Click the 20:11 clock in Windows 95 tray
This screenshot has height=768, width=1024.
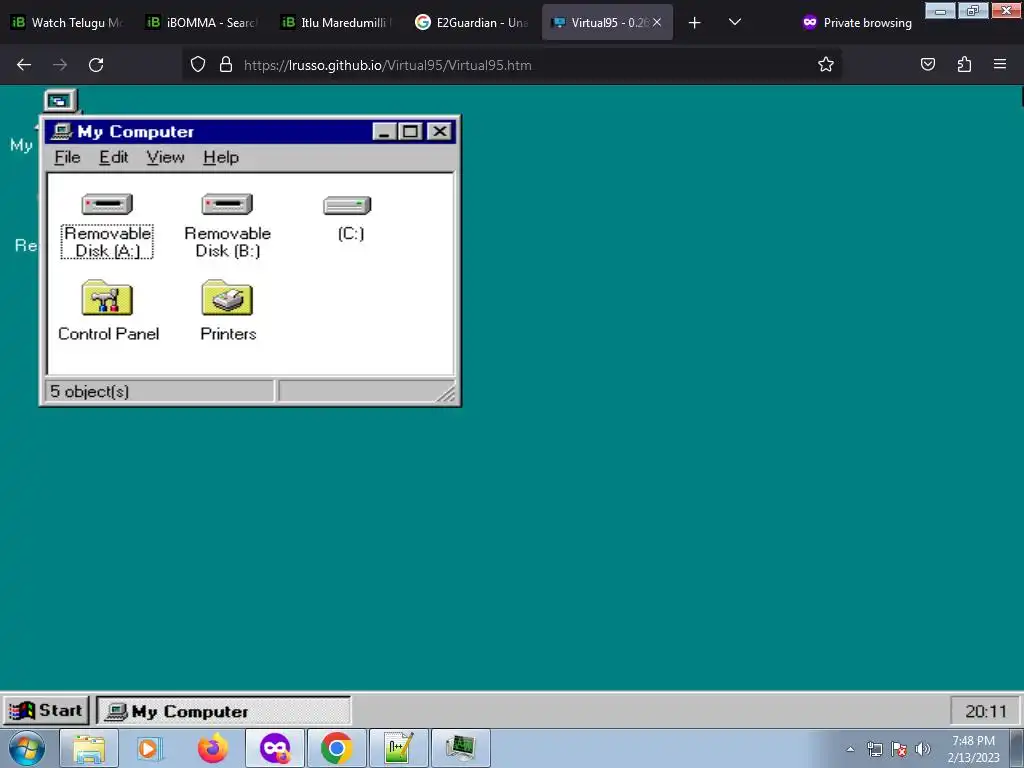pyautogui.click(x=985, y=711)
